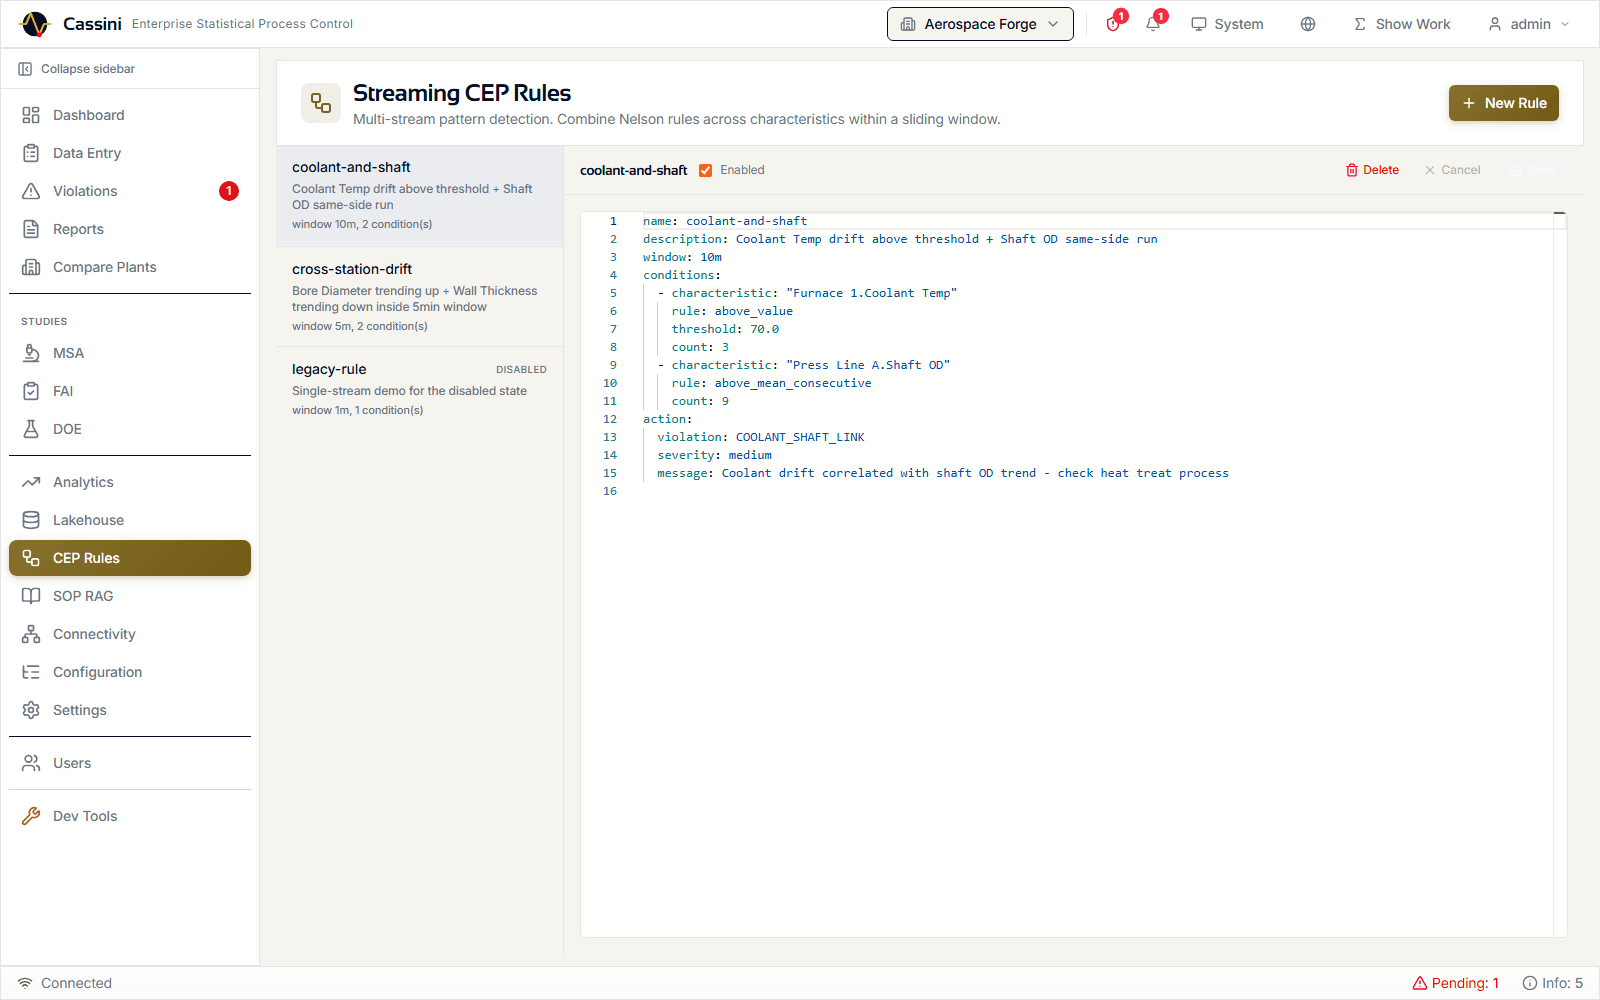Image resolution: width=1600 pixels, height=1000 pixels.
Task: Click the 'count: 9' editor line
Action: 700,401
